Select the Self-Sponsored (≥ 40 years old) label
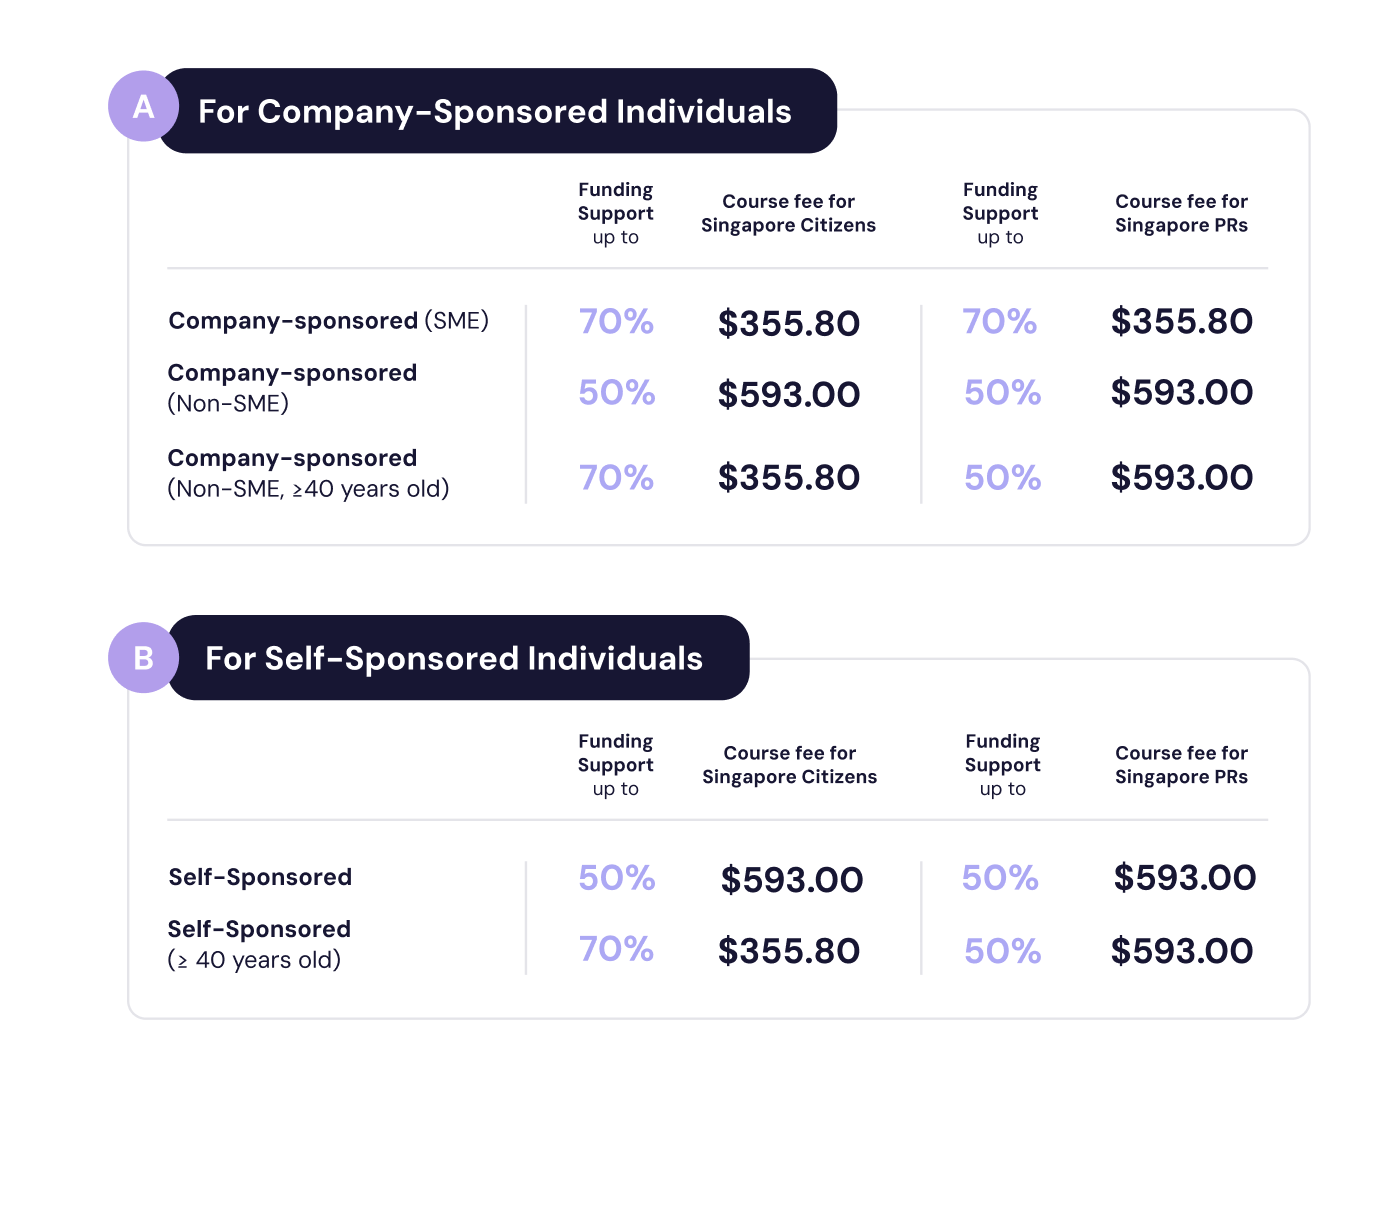This screenshot has width=1384, height=1228. (x=259, y=944)
